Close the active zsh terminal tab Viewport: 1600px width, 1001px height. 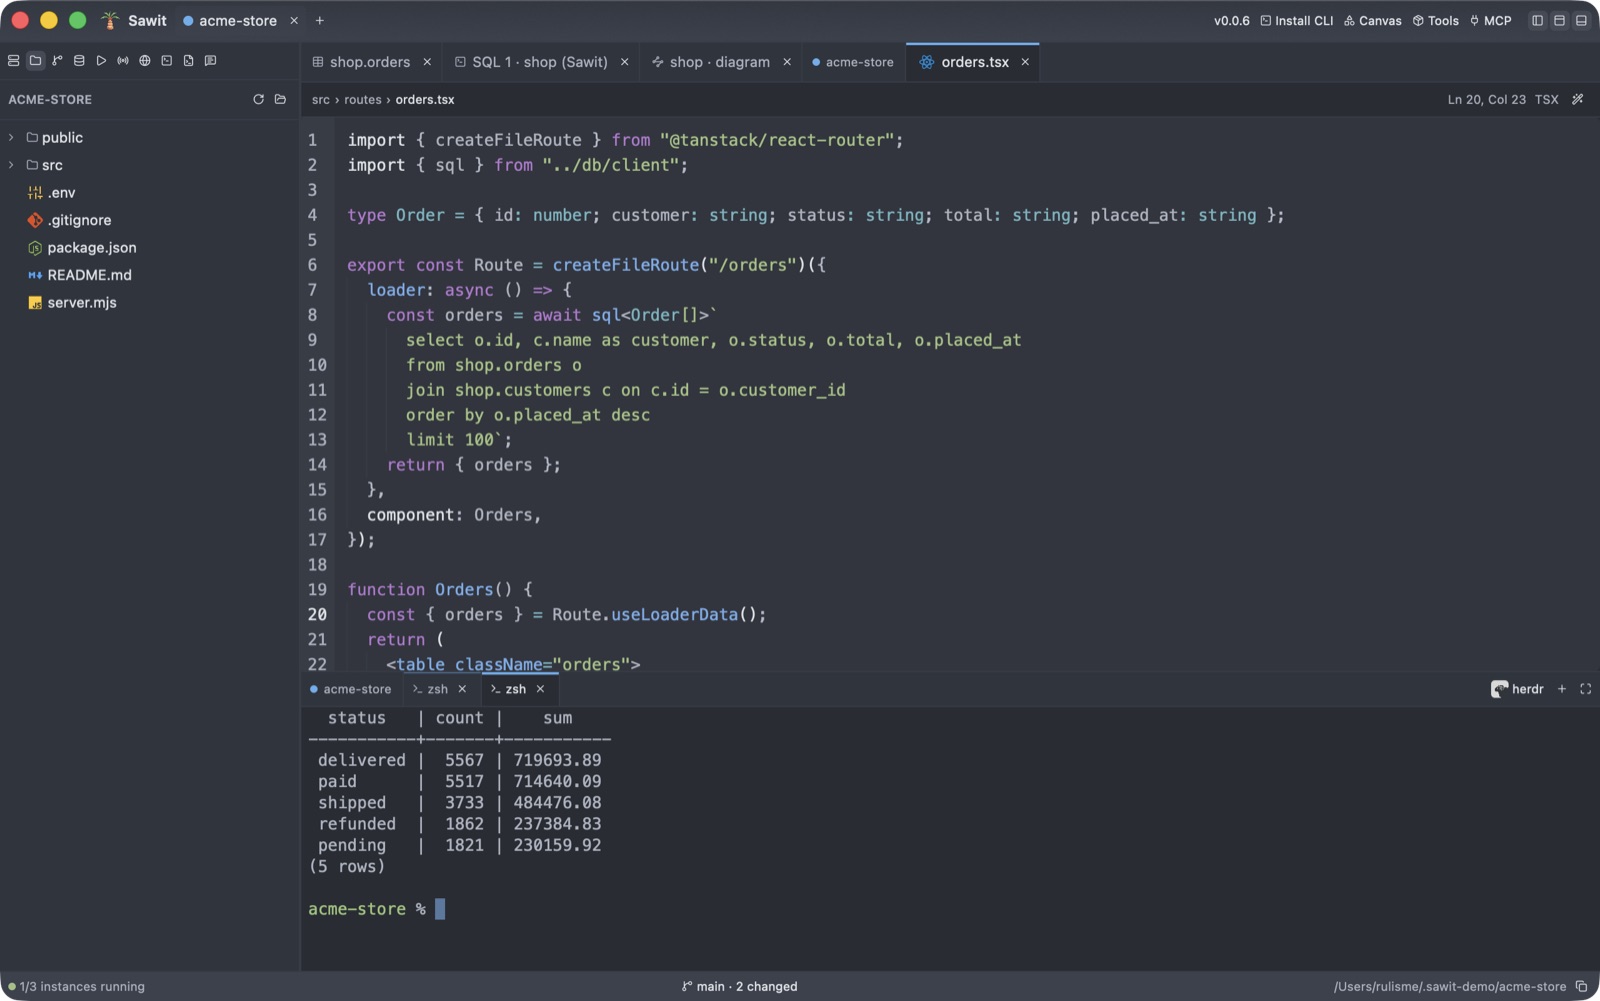point(540,689)
